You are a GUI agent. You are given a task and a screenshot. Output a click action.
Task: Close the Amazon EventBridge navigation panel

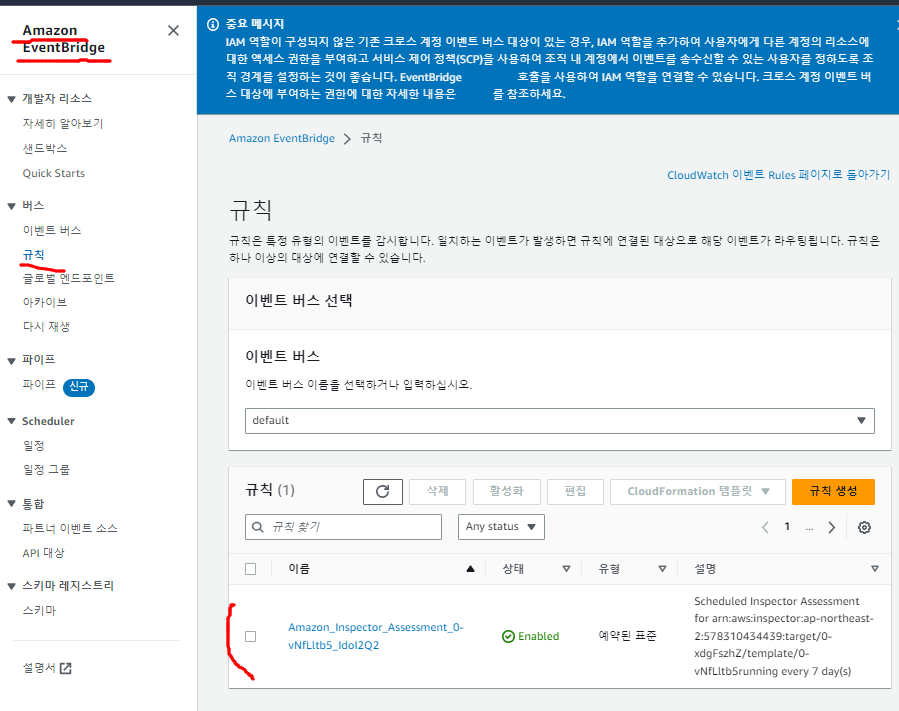coord(173,30)
